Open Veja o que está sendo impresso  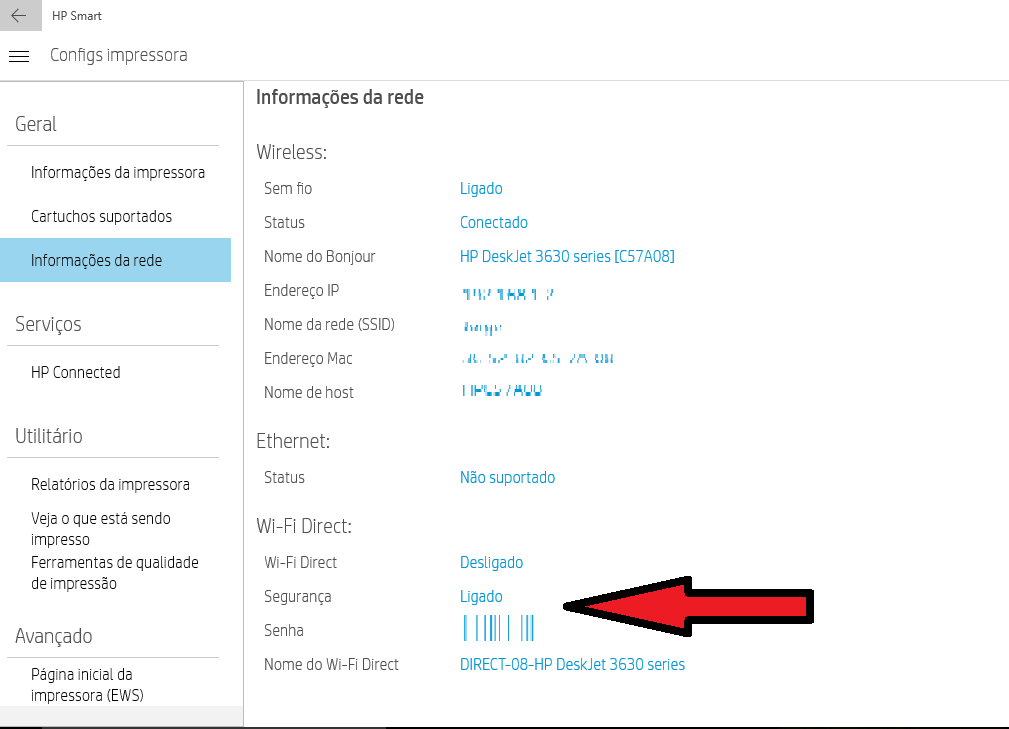(100, 528)
